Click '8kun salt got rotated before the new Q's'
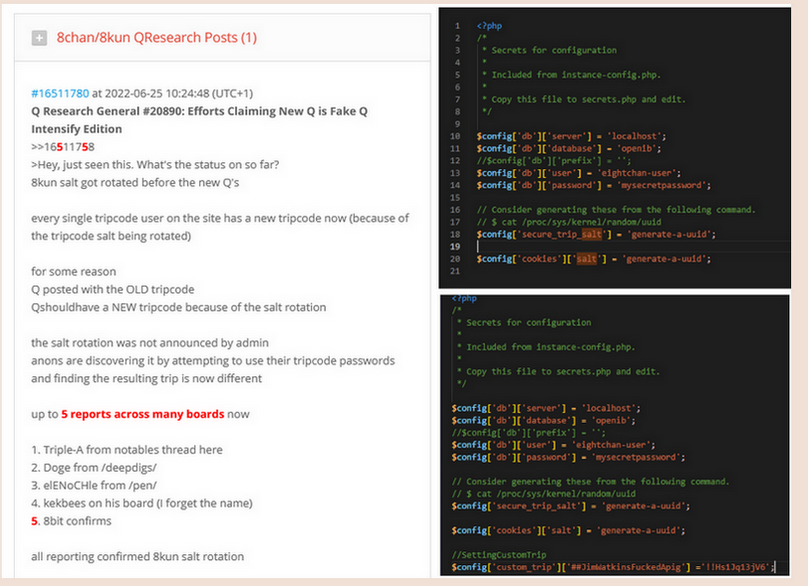808x586 pixels. click(x=135, y=182)
